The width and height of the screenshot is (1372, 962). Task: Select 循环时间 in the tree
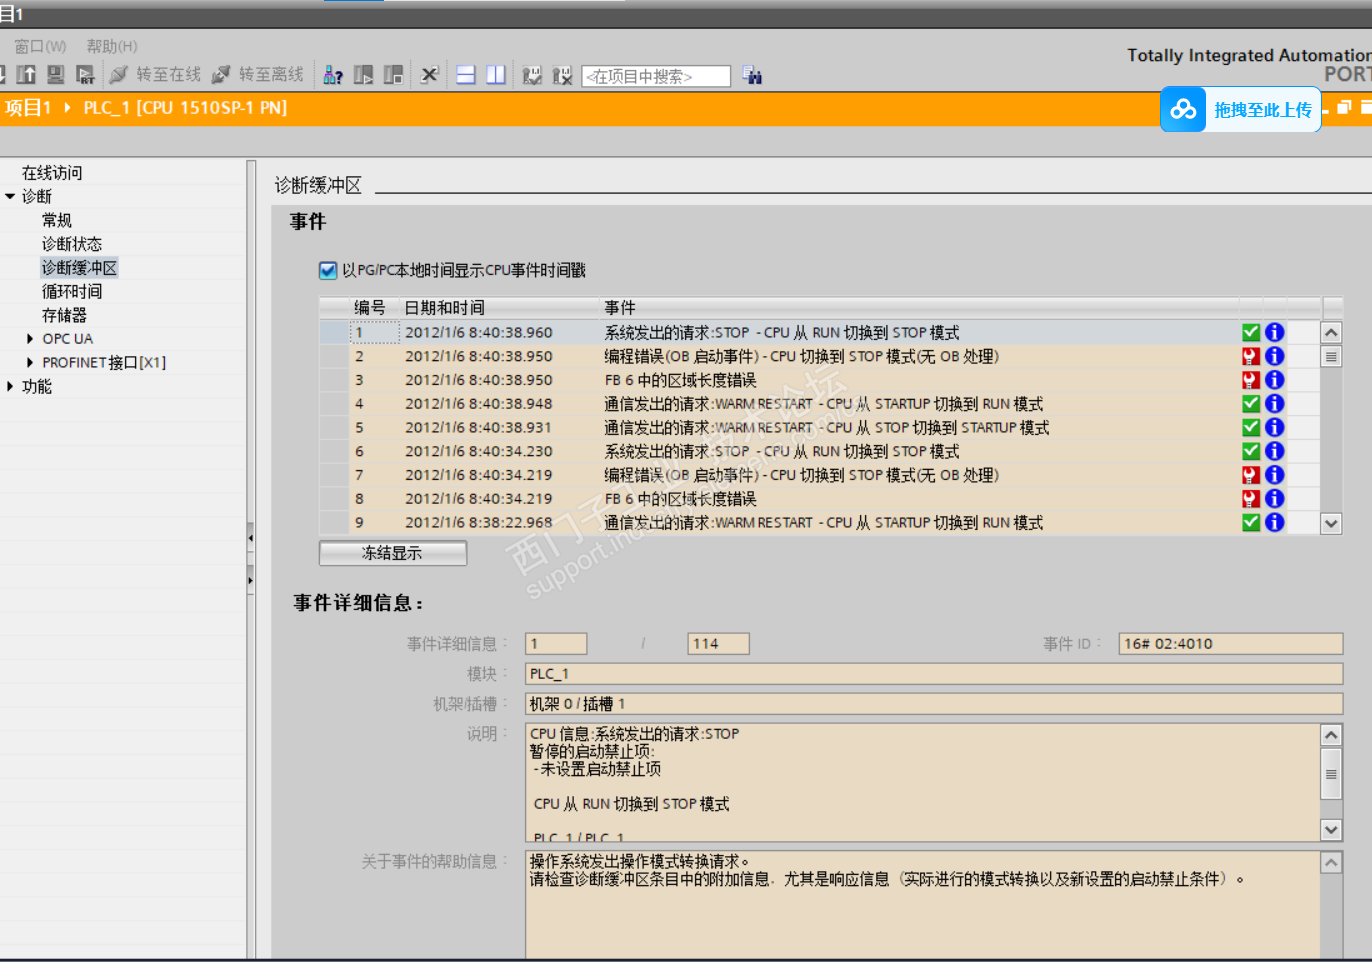click(x=72, y=292)
